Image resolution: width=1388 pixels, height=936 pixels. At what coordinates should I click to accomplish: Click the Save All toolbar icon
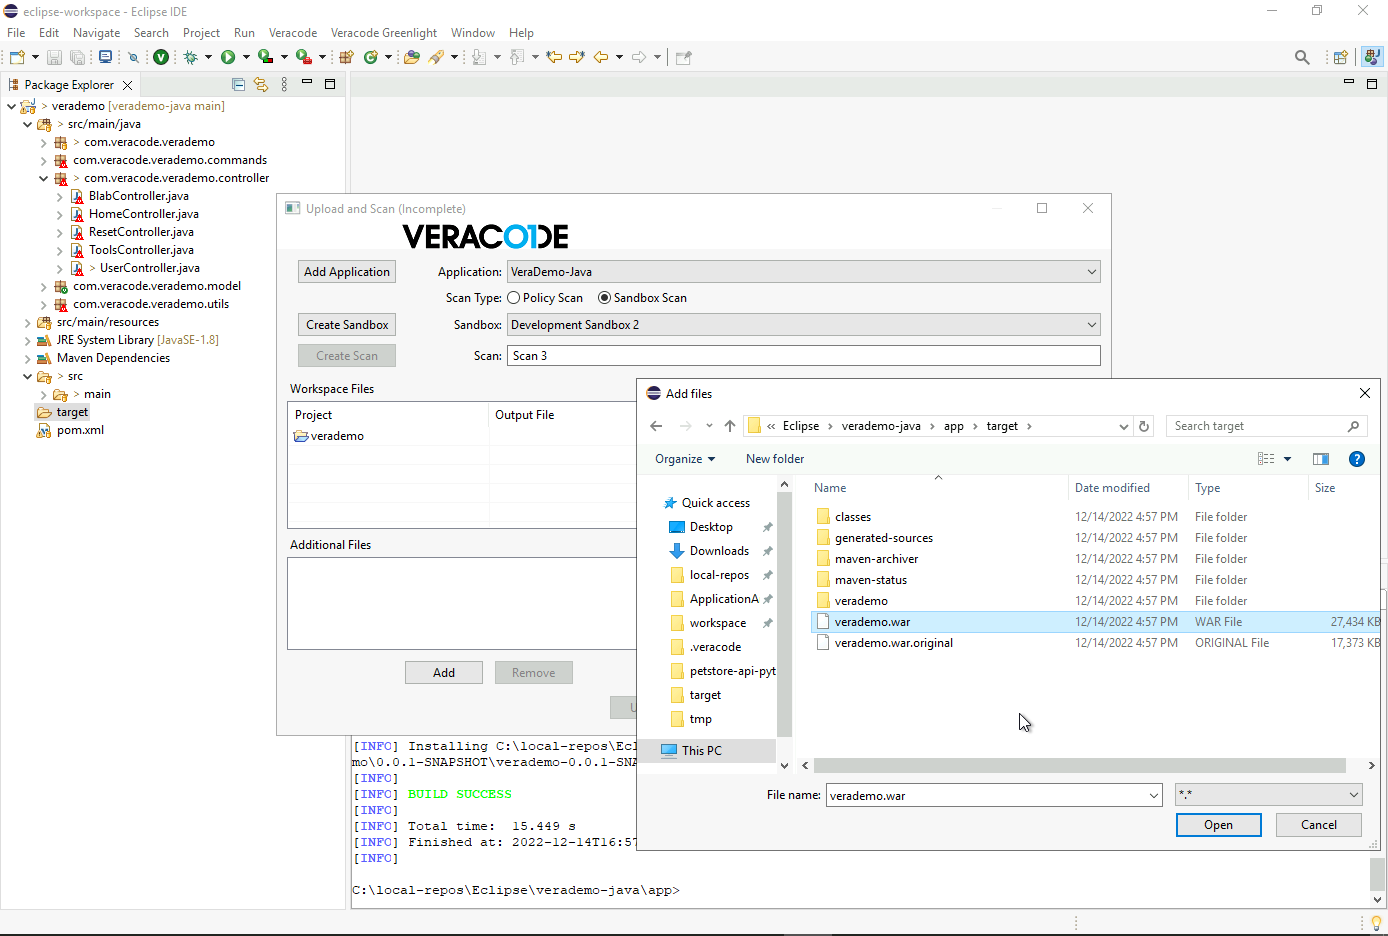click(x=77, y=58)
